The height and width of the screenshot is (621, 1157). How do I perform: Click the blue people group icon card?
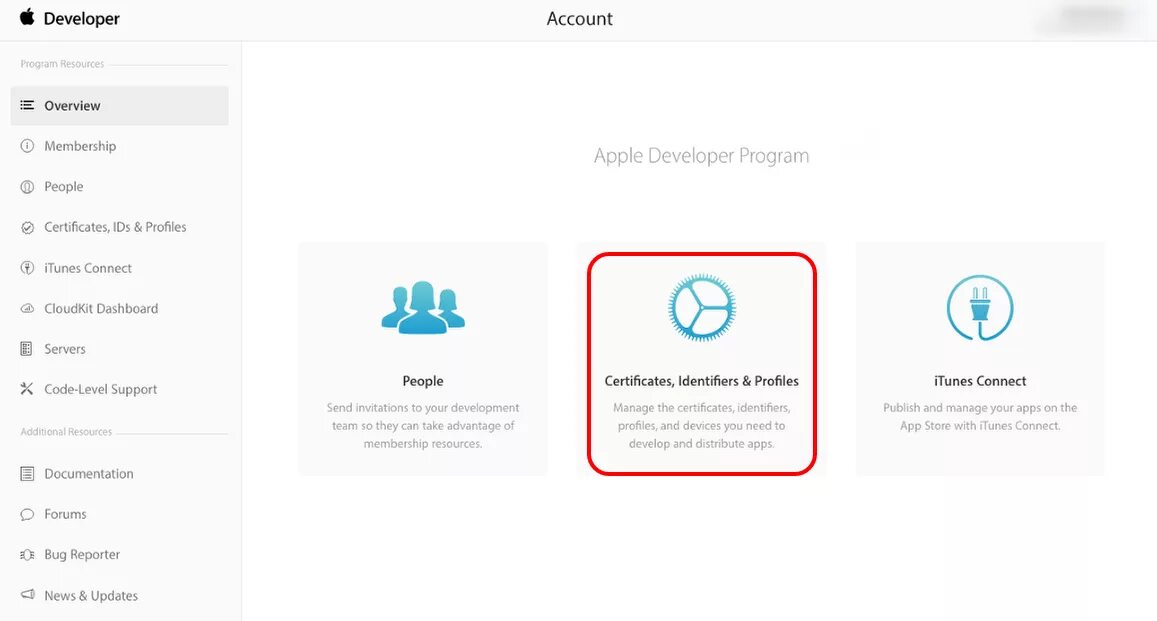(423, 308)
